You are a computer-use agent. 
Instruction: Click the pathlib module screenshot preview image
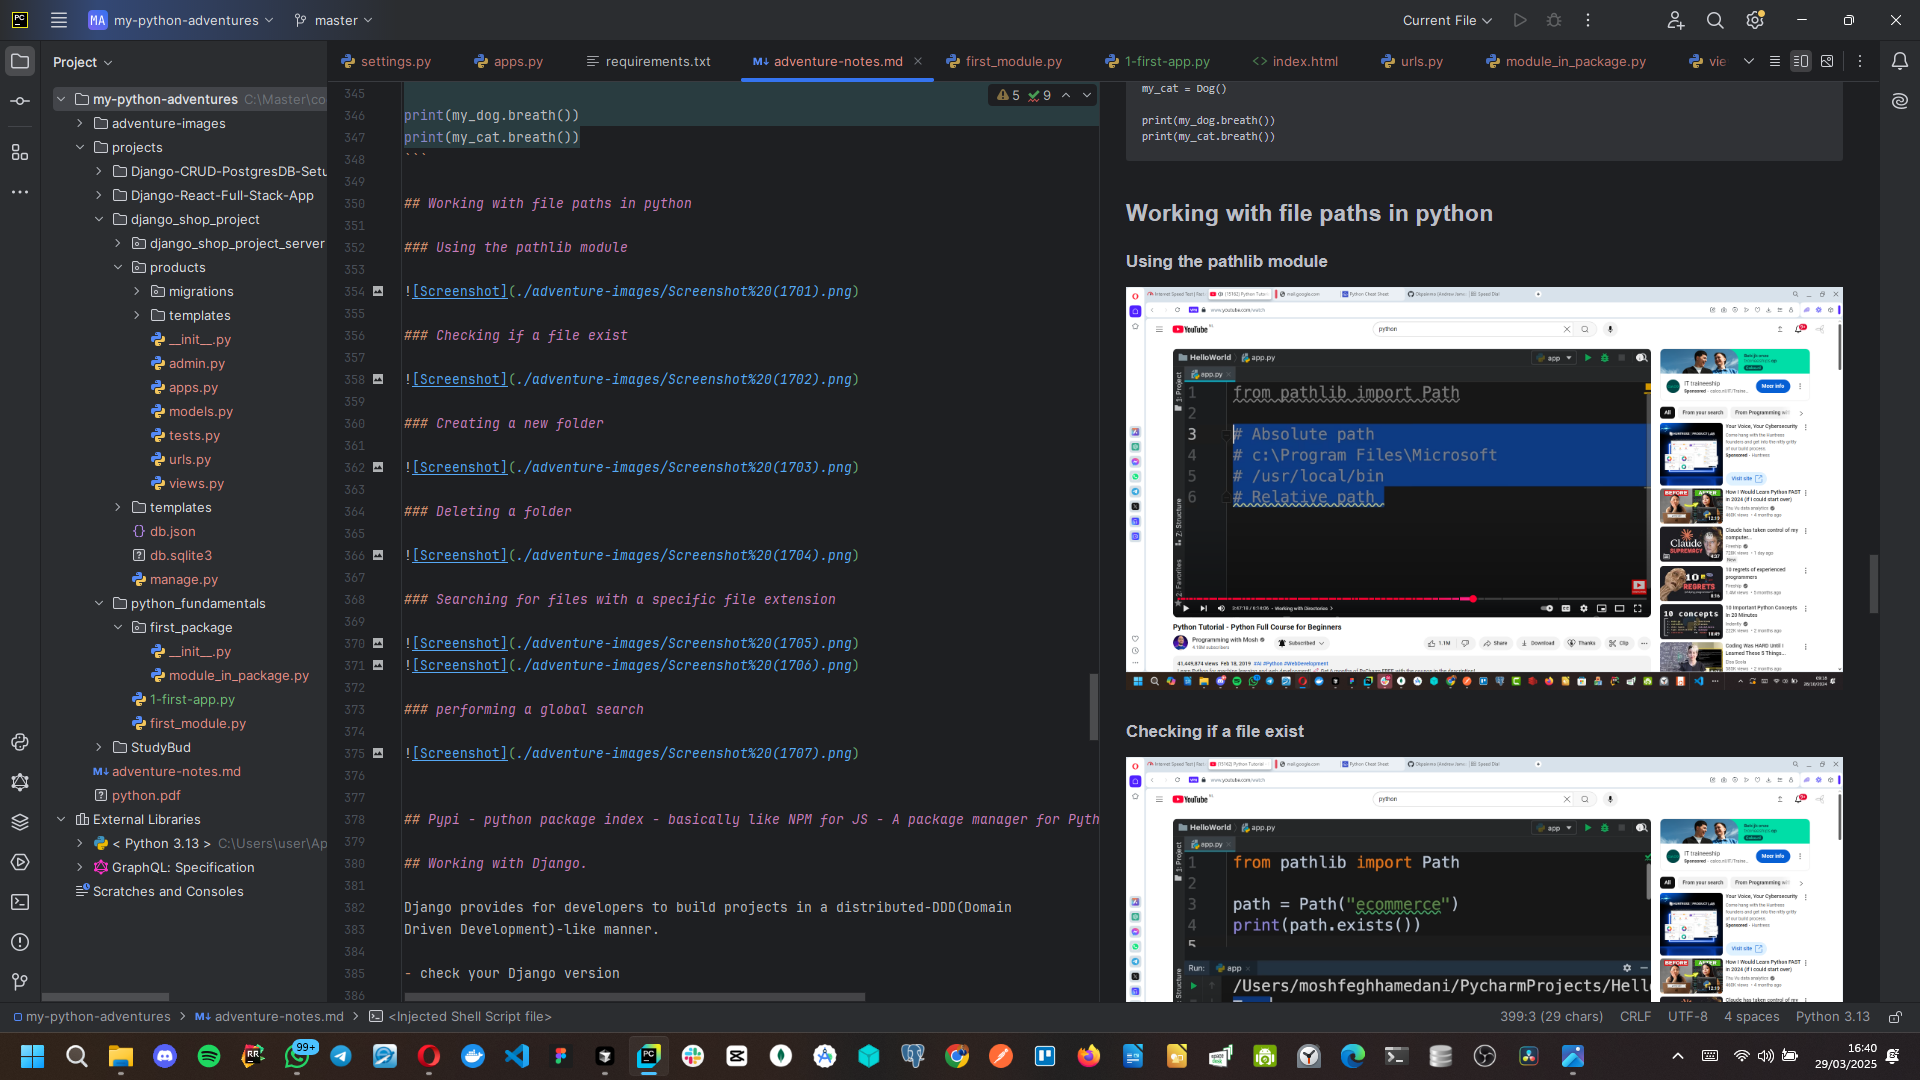click(1484, 489)
